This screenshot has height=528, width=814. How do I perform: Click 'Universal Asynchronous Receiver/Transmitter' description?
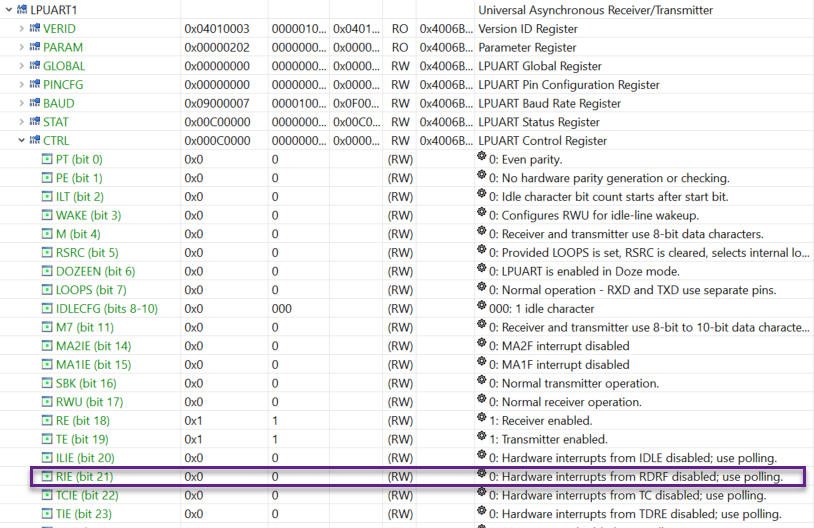595,10
